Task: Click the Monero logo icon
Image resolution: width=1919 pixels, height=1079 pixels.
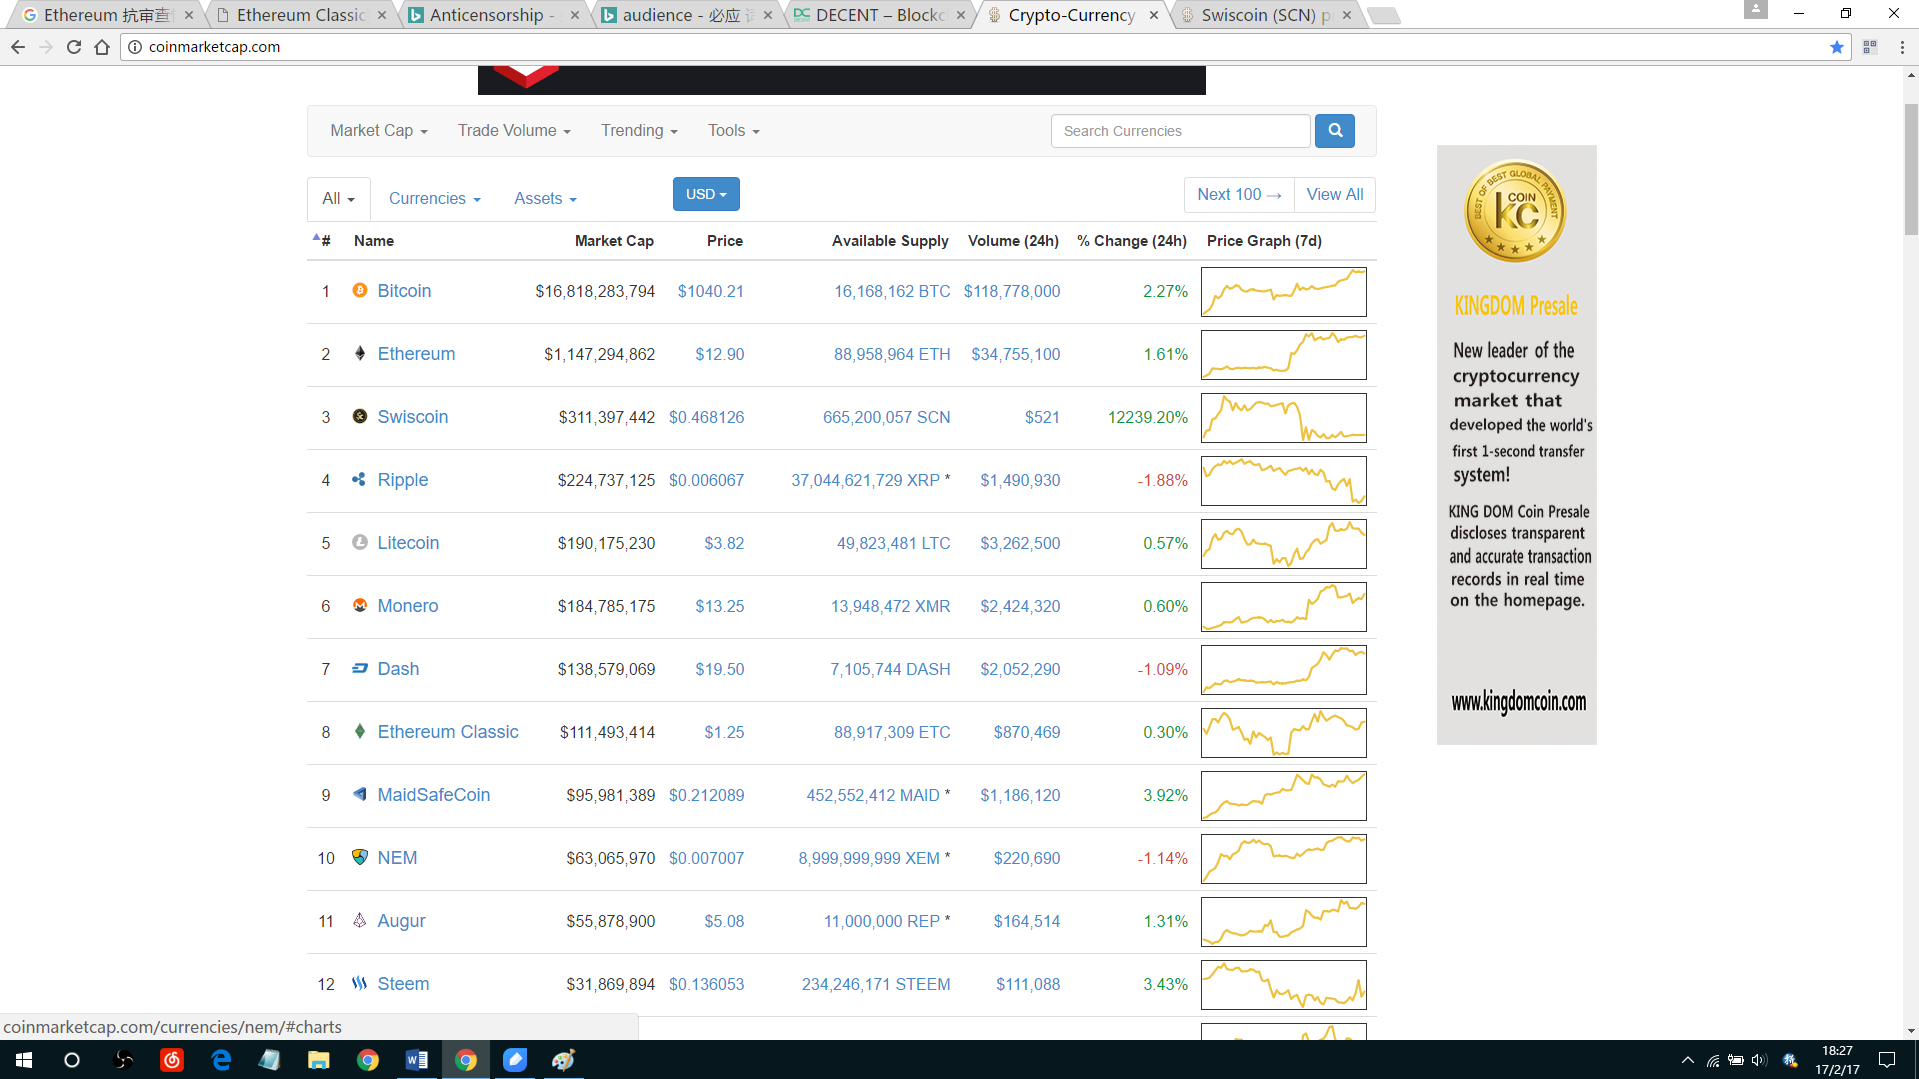Action: [x=360, y=605]
